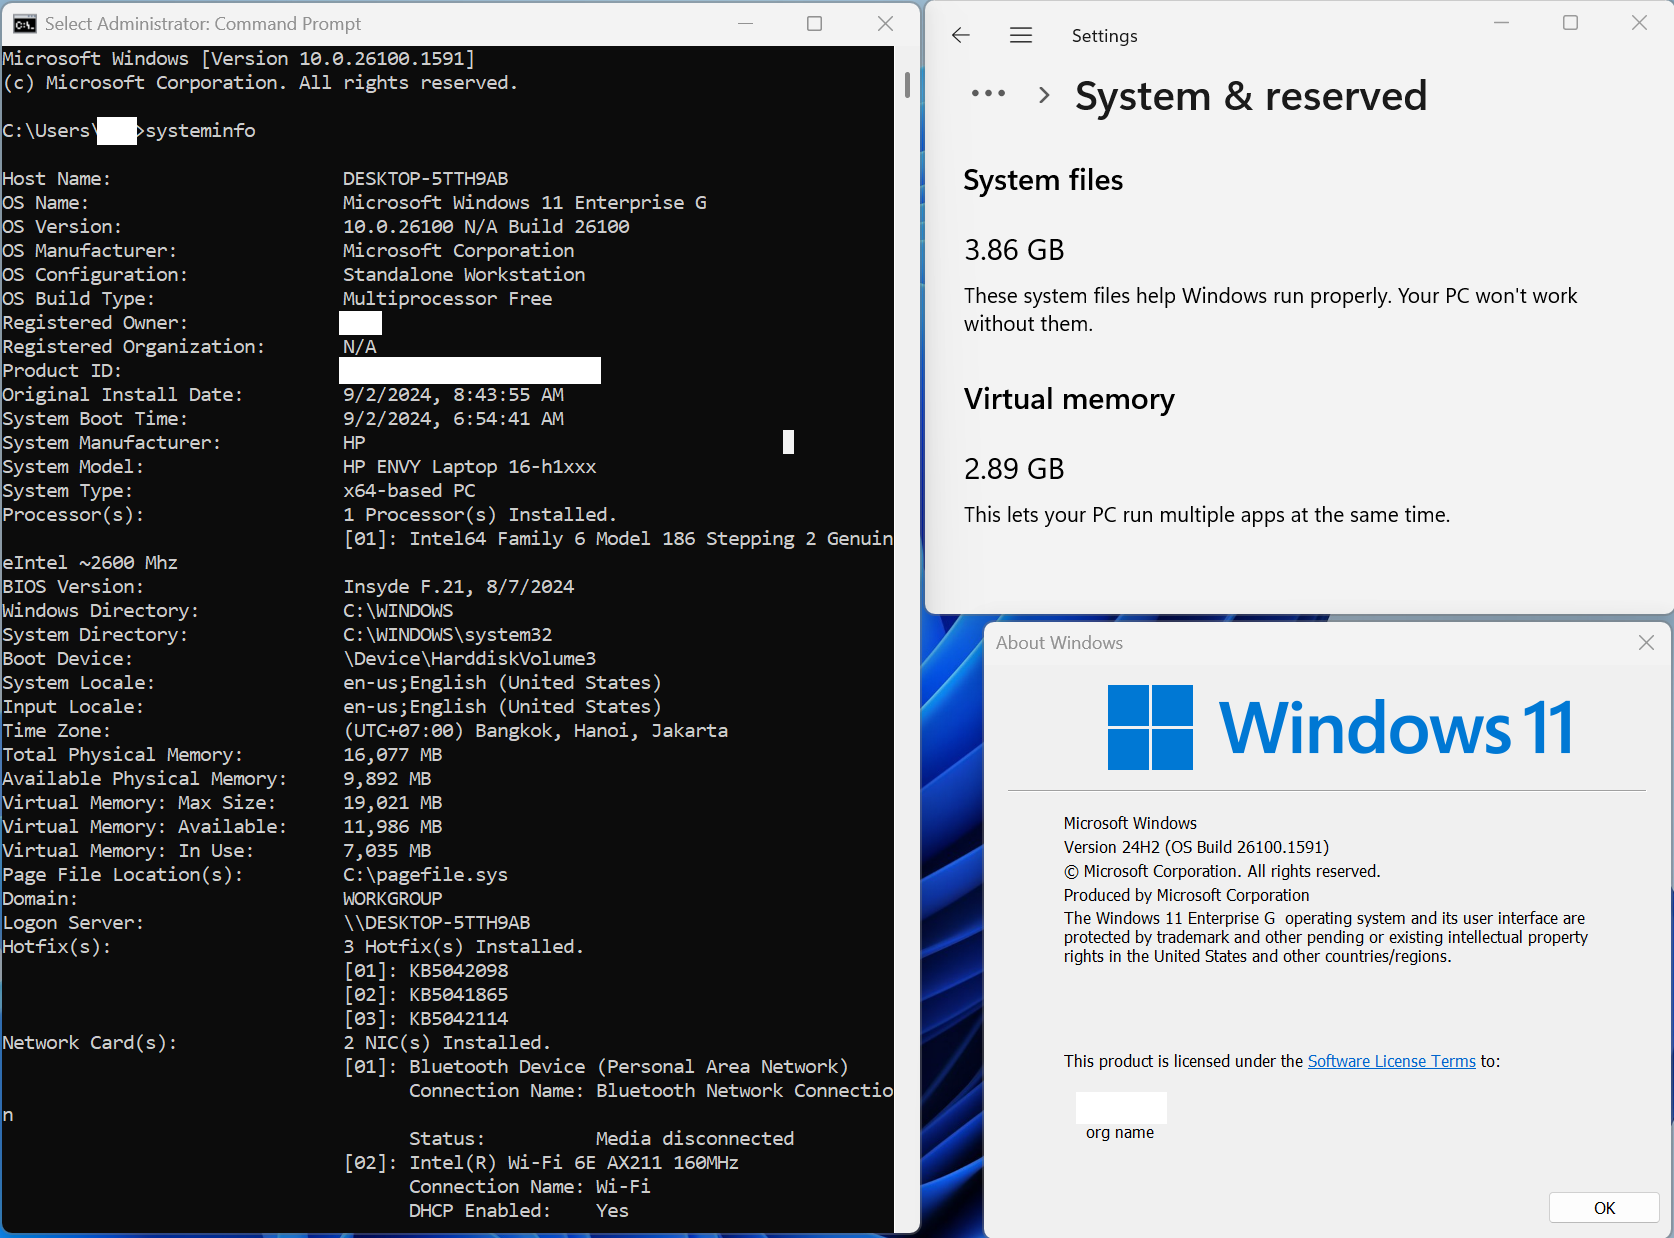The height and width of the screenshot is (1238, 1674).
Task: Click 'WORKGROUP' domain value
Action: 392,899
